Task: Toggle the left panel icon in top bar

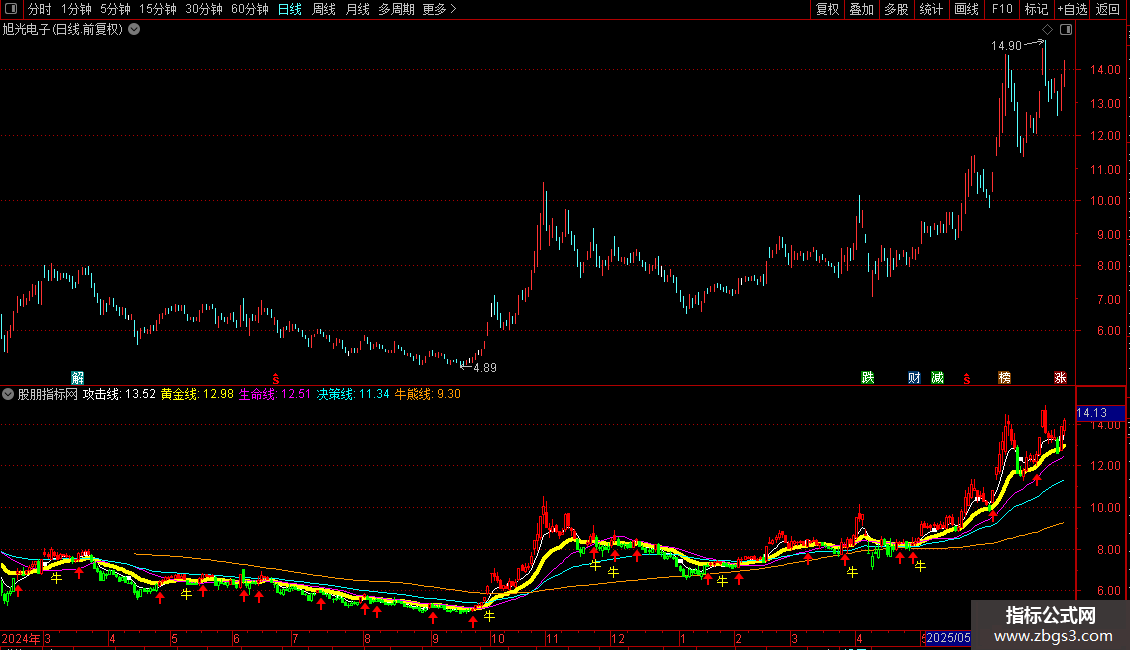Action: [x=11, y=9]
